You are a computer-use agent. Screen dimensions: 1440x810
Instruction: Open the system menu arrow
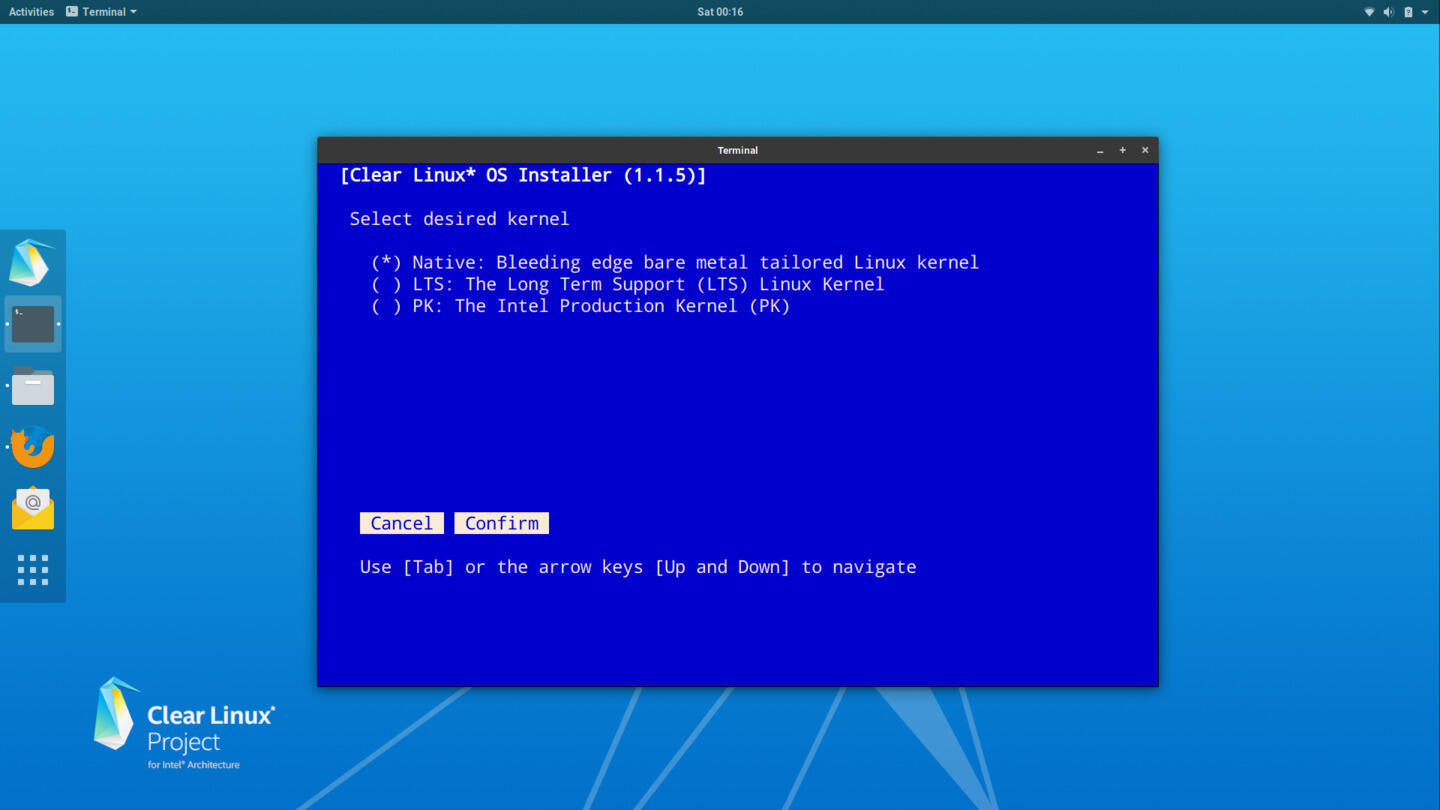(1425, 12)
